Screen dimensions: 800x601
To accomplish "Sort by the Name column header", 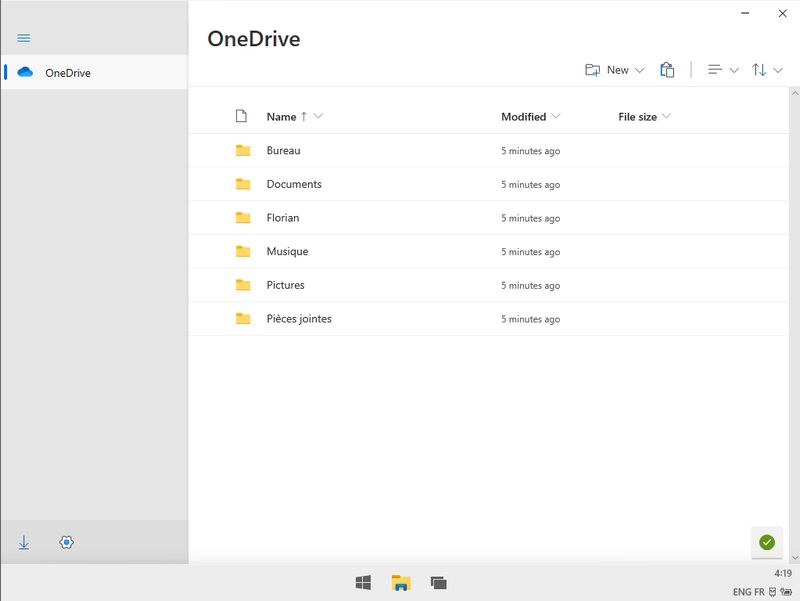I will click(x=282, y=117).
